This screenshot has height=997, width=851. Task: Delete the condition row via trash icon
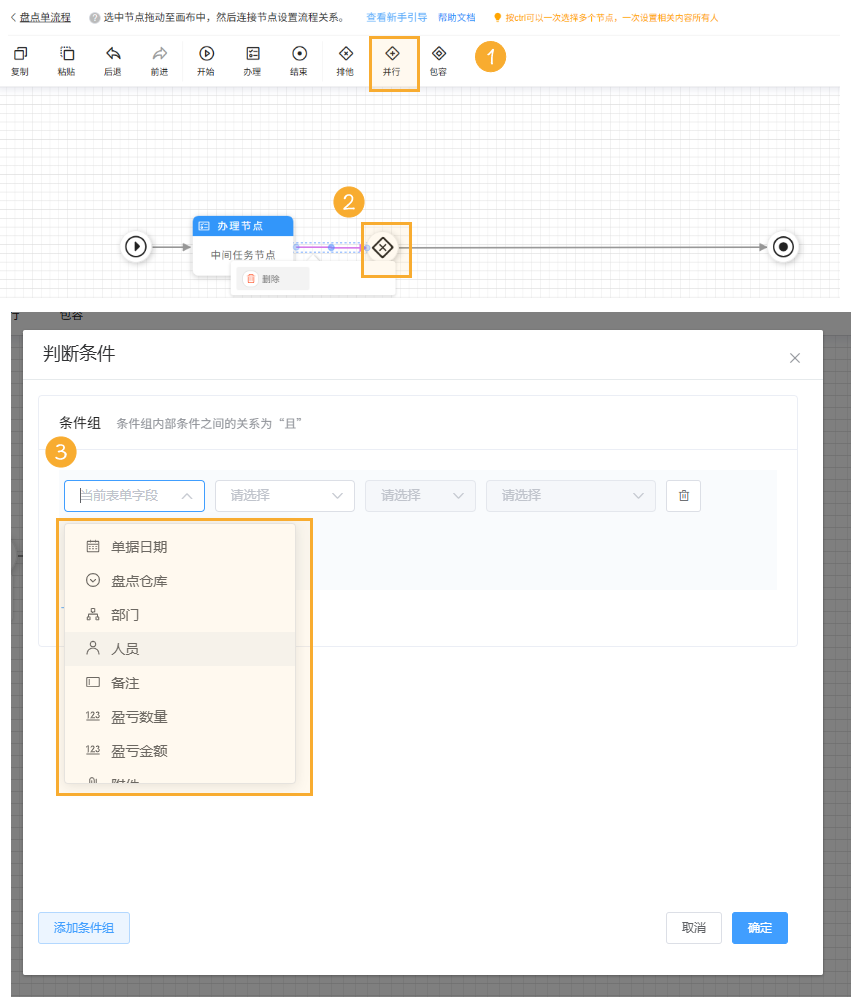tap(683, 495)
